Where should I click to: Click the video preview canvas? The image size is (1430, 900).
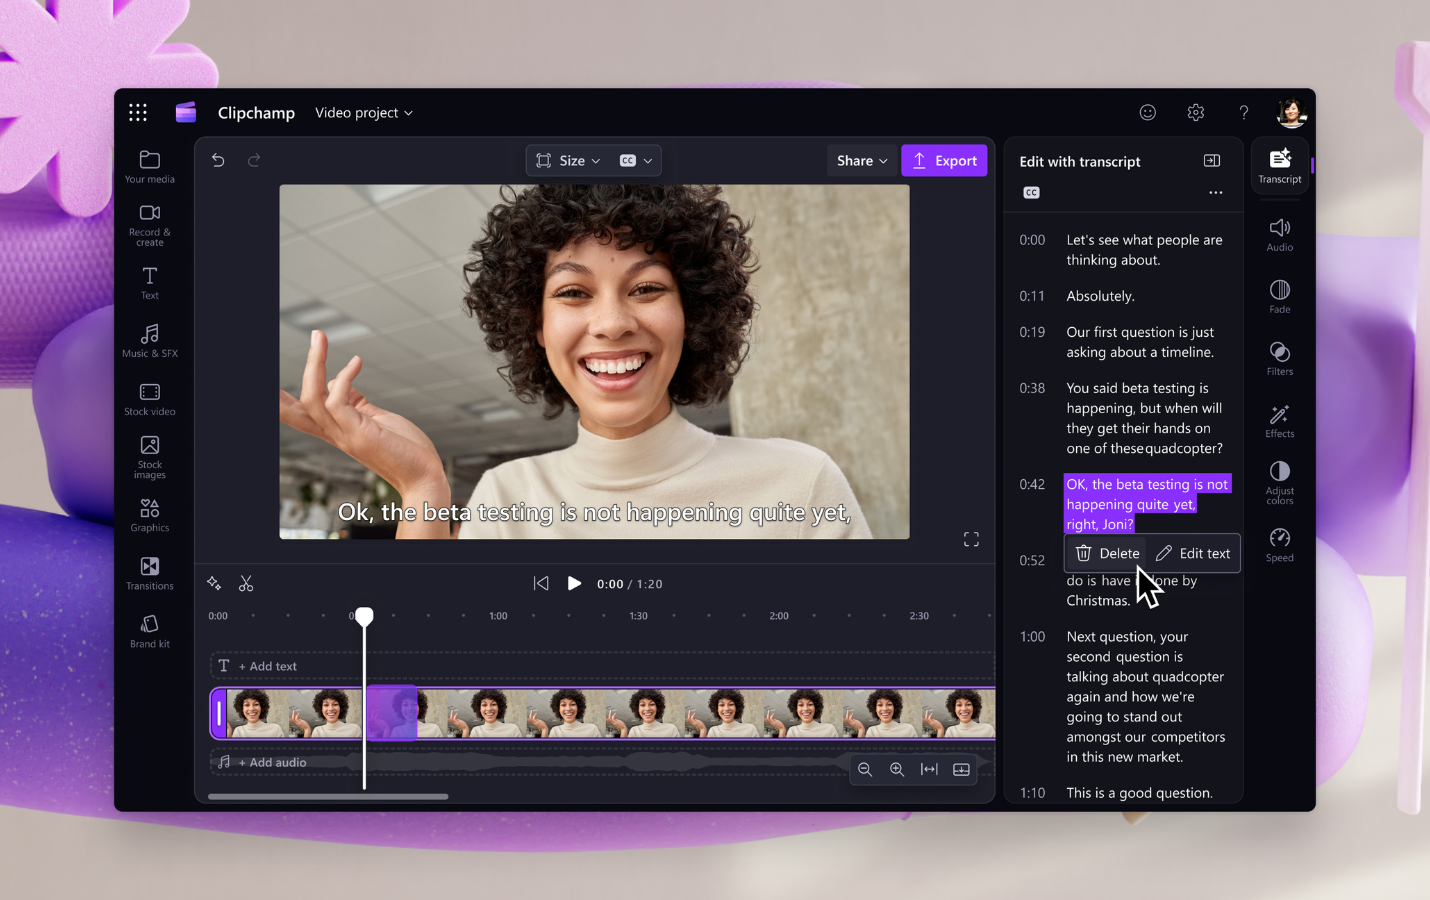(x=594, y=362)
